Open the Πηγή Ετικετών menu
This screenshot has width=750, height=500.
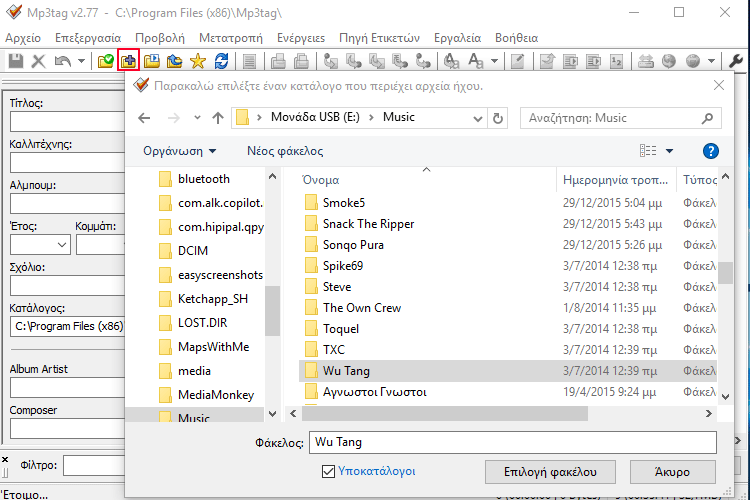pos(379,38)
